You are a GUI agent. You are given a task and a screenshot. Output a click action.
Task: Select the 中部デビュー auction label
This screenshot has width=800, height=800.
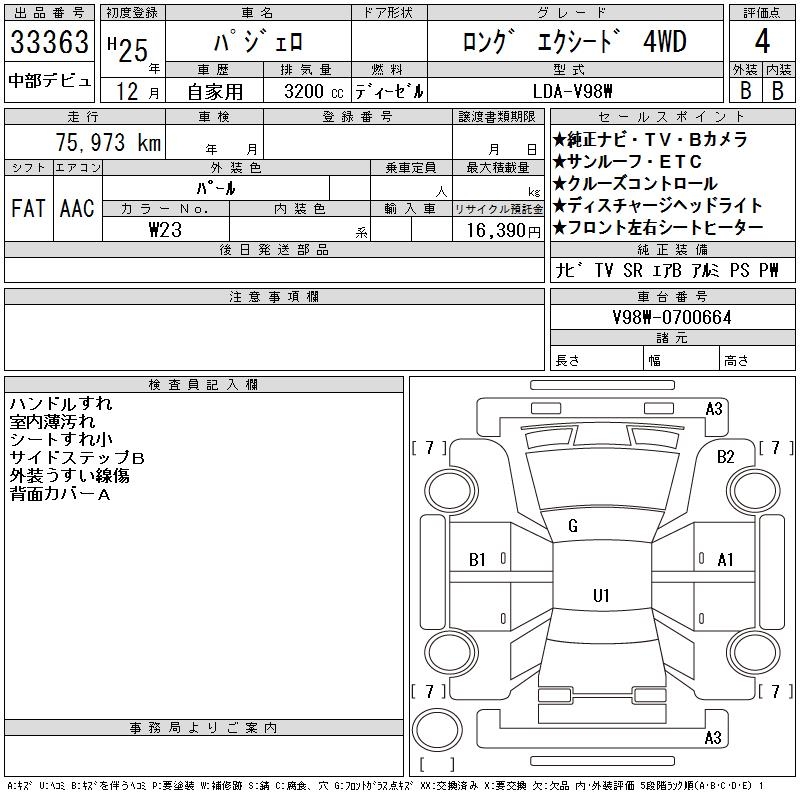click(x=49, y=81)
